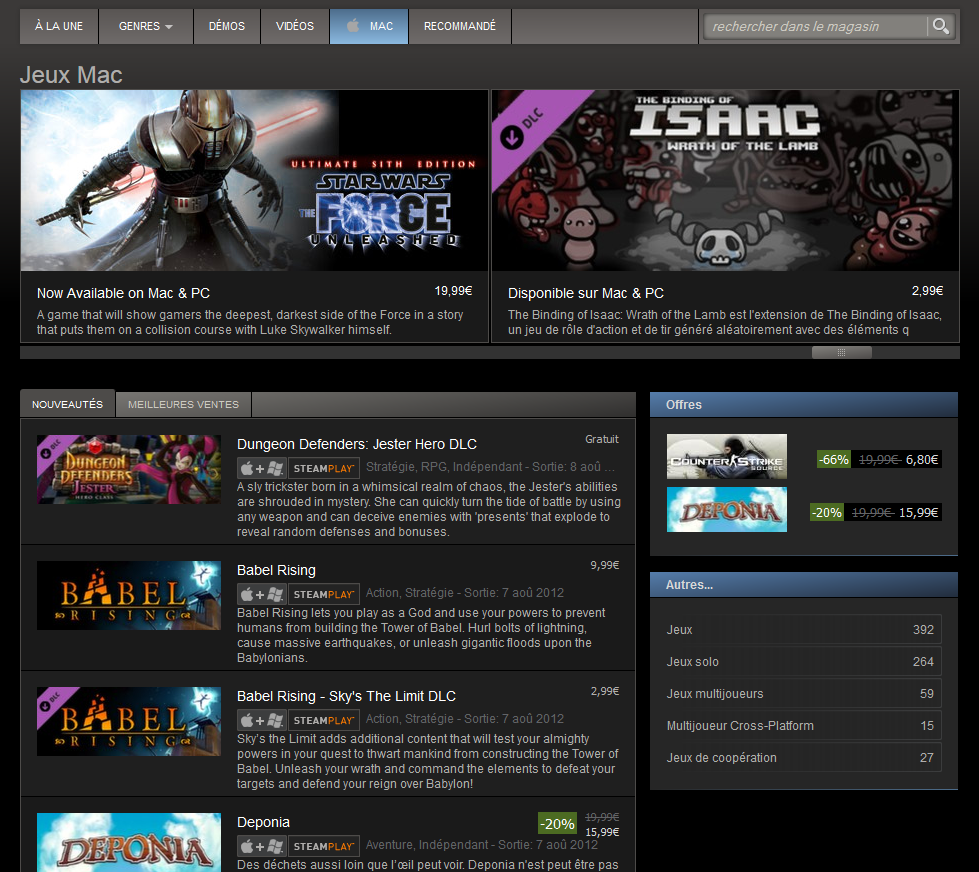
Task: Open the Babel Rising title link
Action: point(276,570)
